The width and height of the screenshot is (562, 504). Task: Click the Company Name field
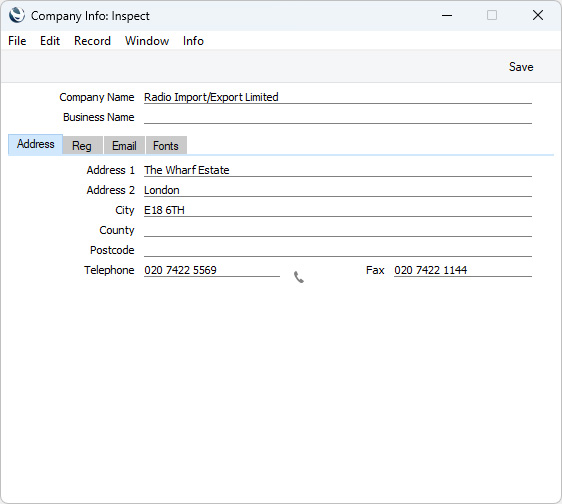click(x=338, y=97)
